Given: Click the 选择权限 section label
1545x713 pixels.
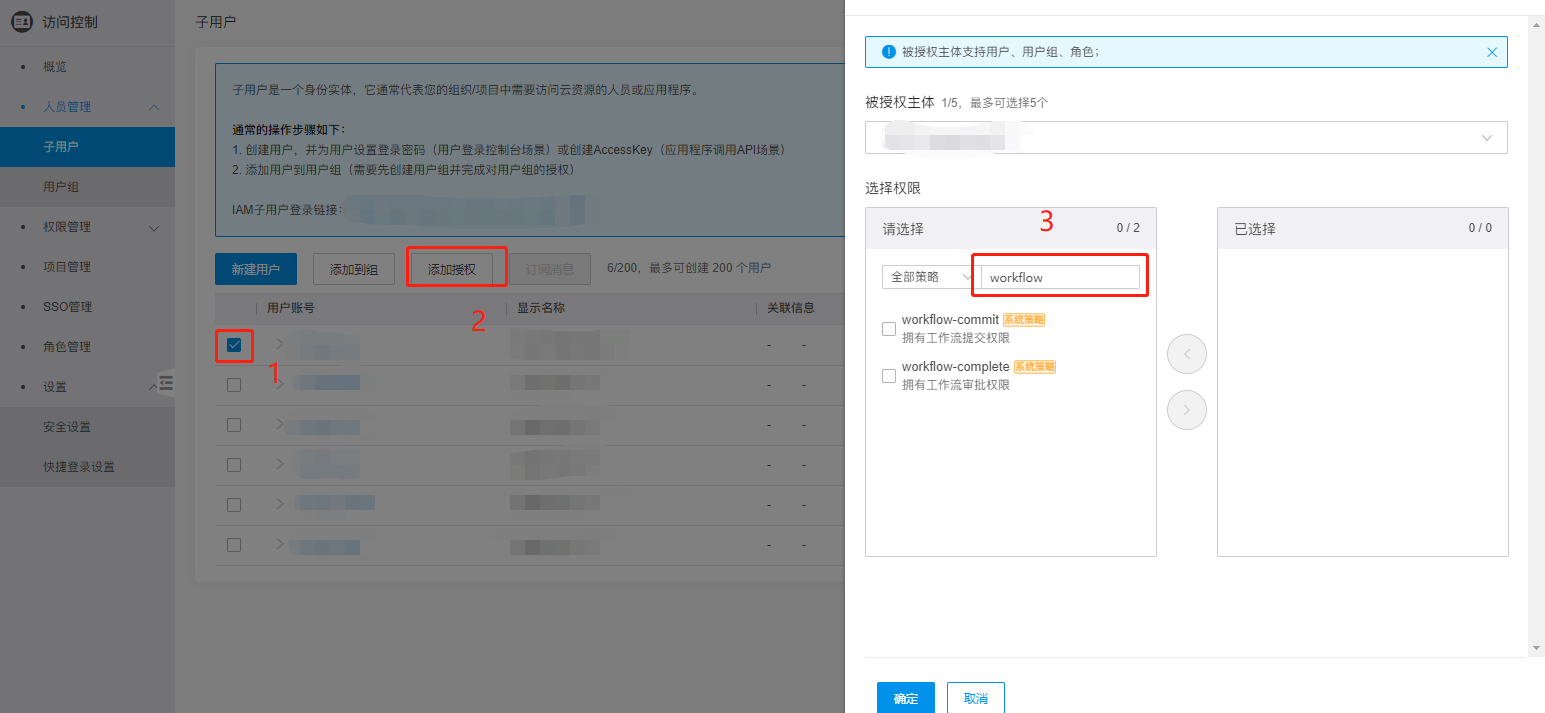Looking at the screenshot, I should coord(893,188).
